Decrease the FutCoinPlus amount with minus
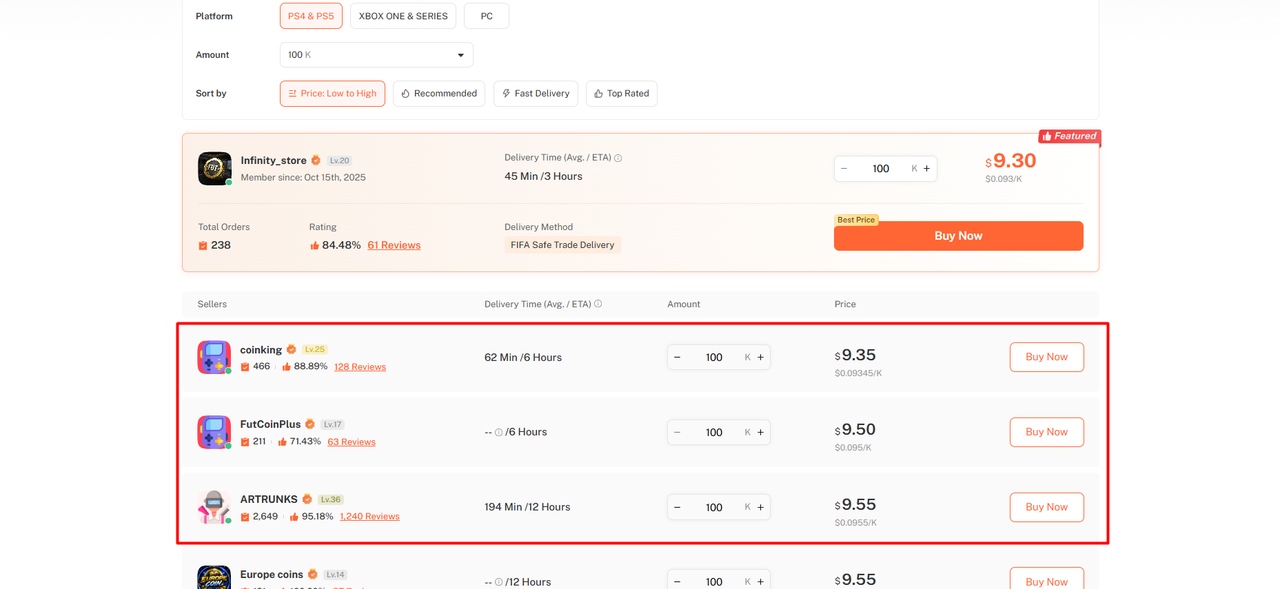 [x=677, y=432]
